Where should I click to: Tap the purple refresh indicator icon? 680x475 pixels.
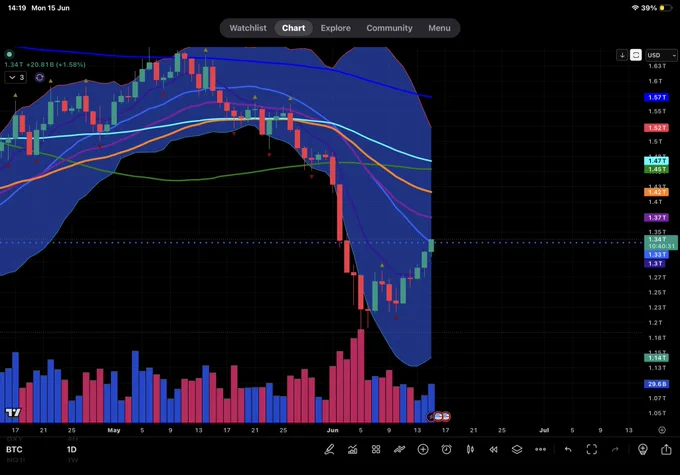tap(39, 77)
